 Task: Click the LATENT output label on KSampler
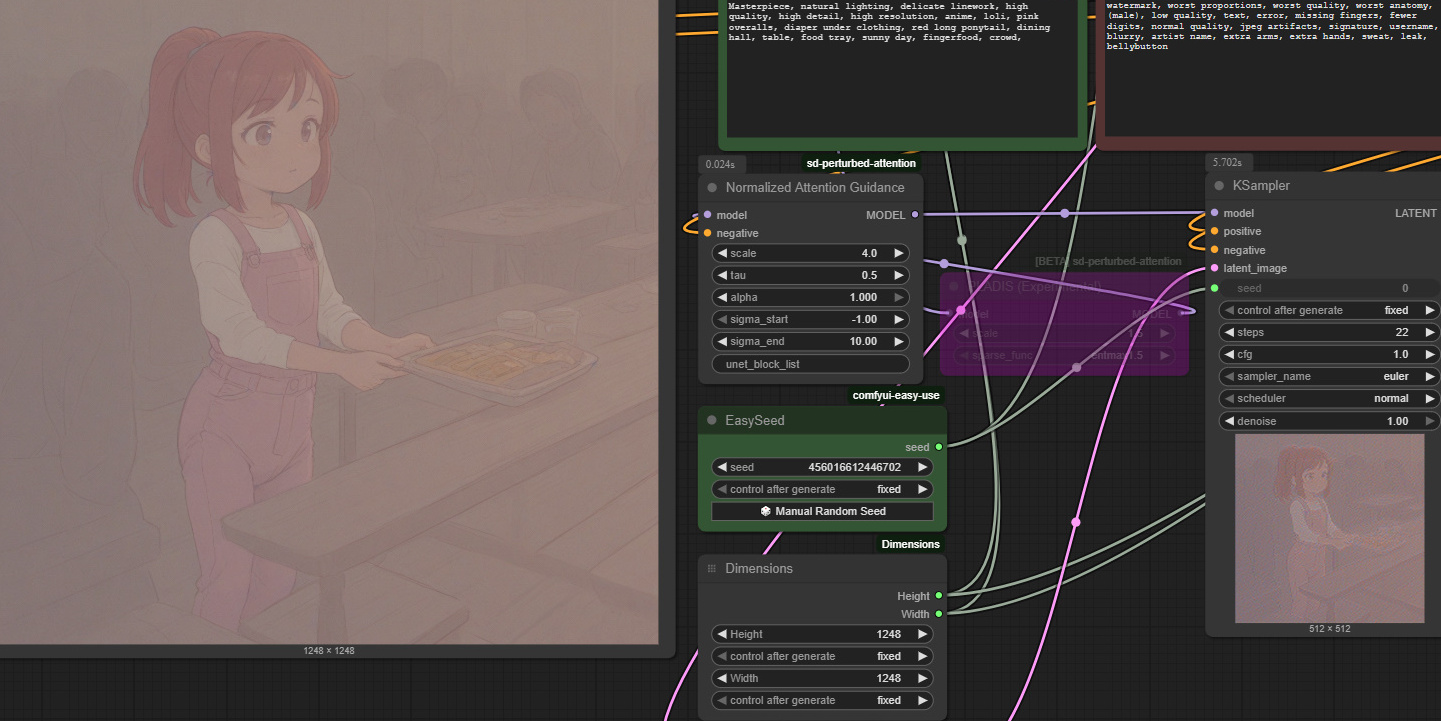(1415, 213)
